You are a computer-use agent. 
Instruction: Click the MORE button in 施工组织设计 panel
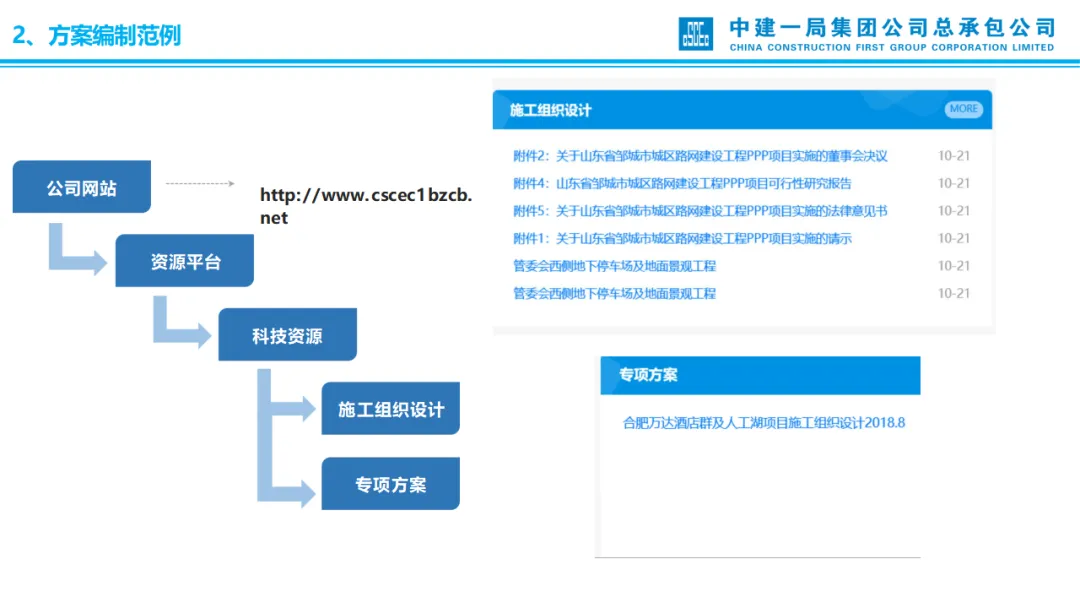point(963,109)
